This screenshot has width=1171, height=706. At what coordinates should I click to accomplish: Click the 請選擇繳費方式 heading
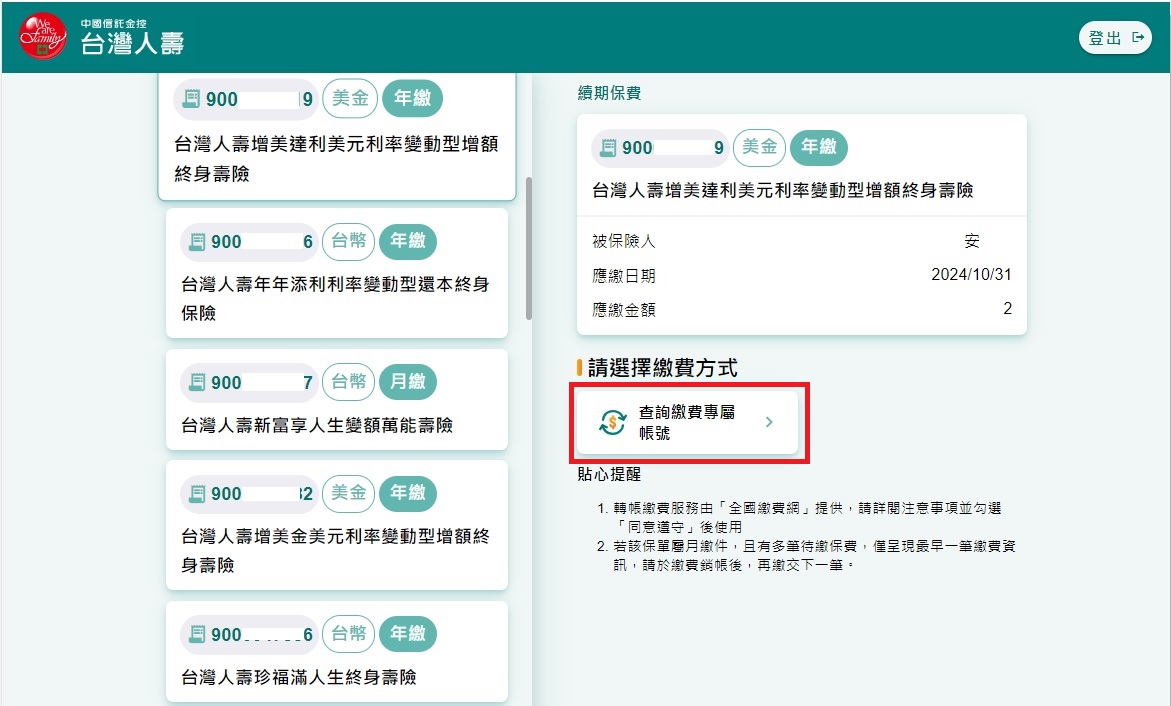click(x=662, y=368)
